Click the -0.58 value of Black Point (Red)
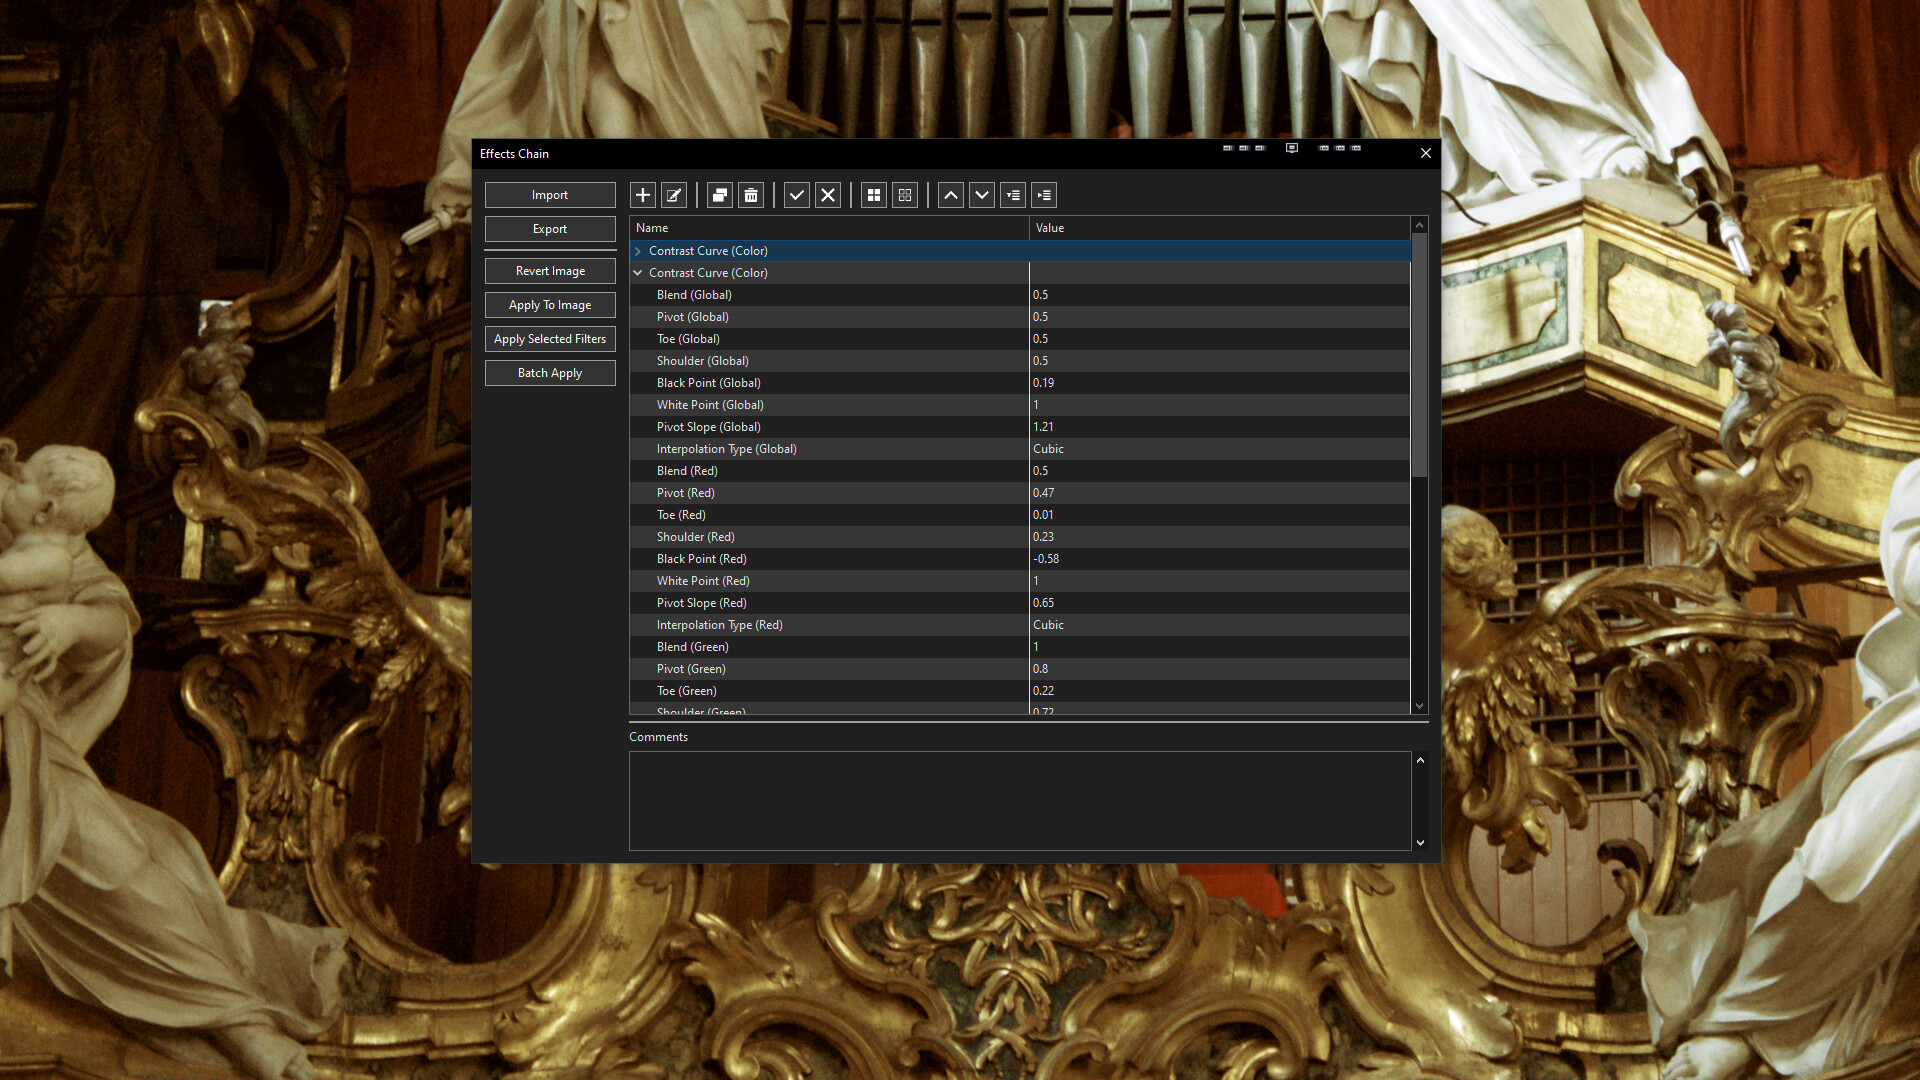This screenshot has height=1080, width=1920. tap(1046, 559)
